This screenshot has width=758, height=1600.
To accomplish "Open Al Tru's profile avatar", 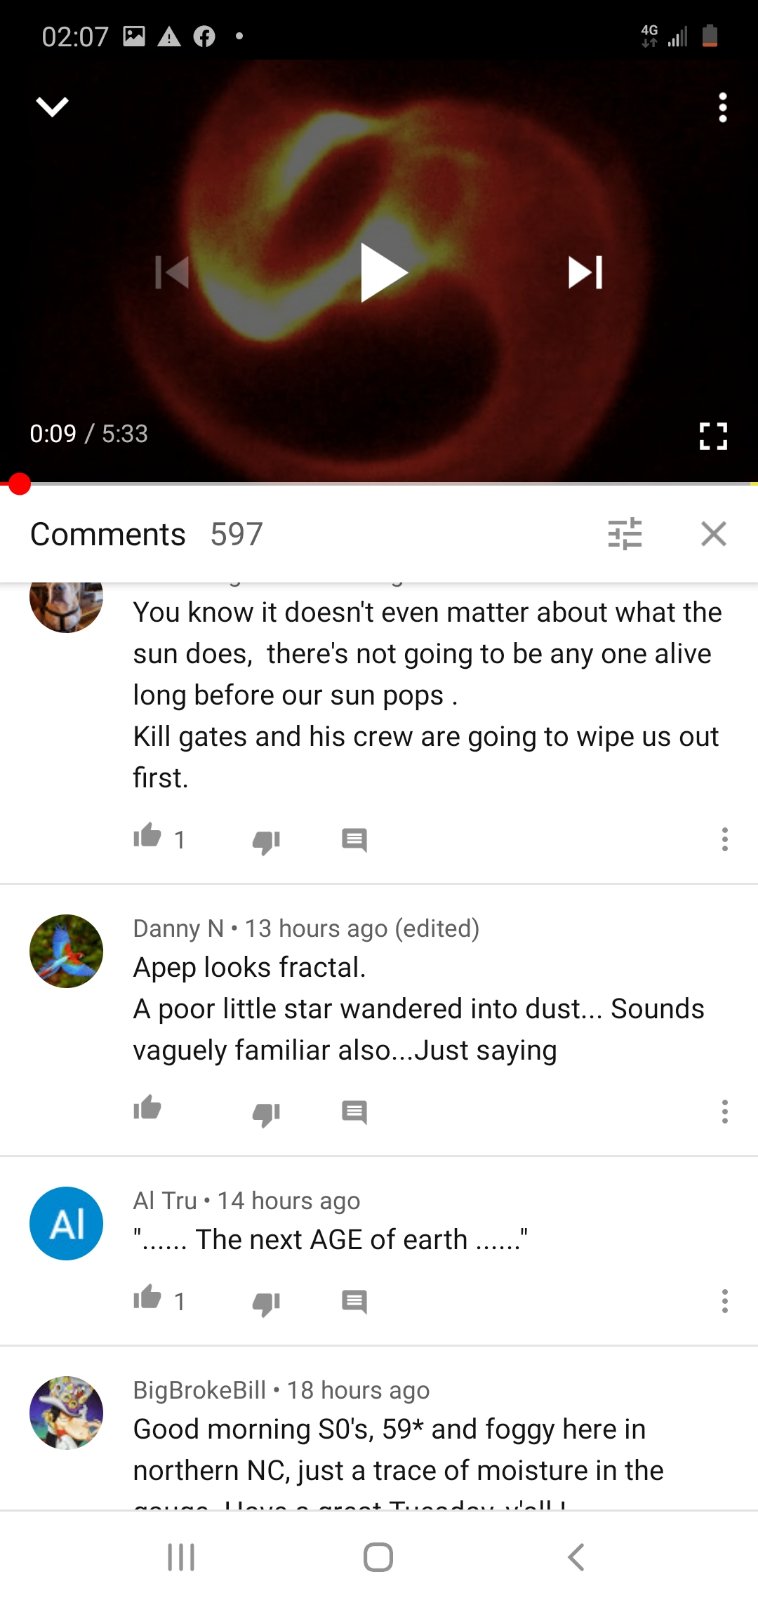I will point(66,1223).
